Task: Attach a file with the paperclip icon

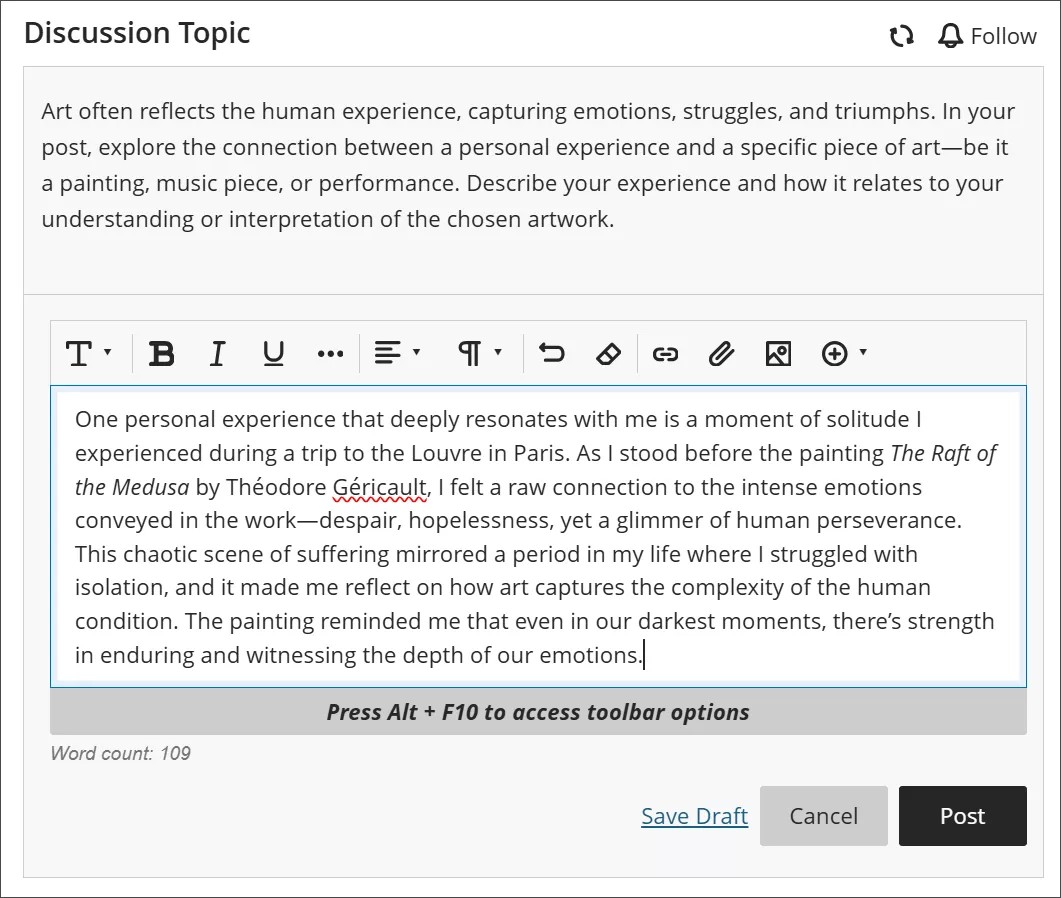Action: click(721, 353)
